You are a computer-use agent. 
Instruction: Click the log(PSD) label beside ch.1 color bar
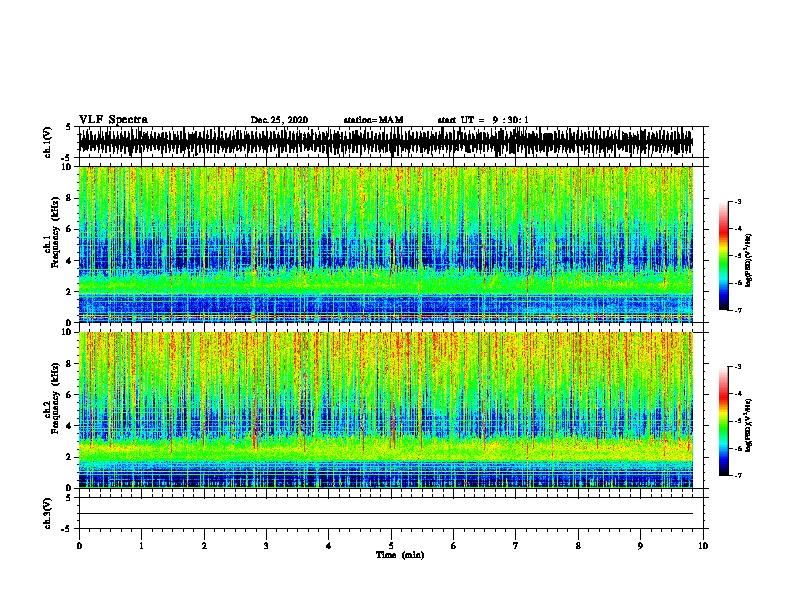point(749,261)
